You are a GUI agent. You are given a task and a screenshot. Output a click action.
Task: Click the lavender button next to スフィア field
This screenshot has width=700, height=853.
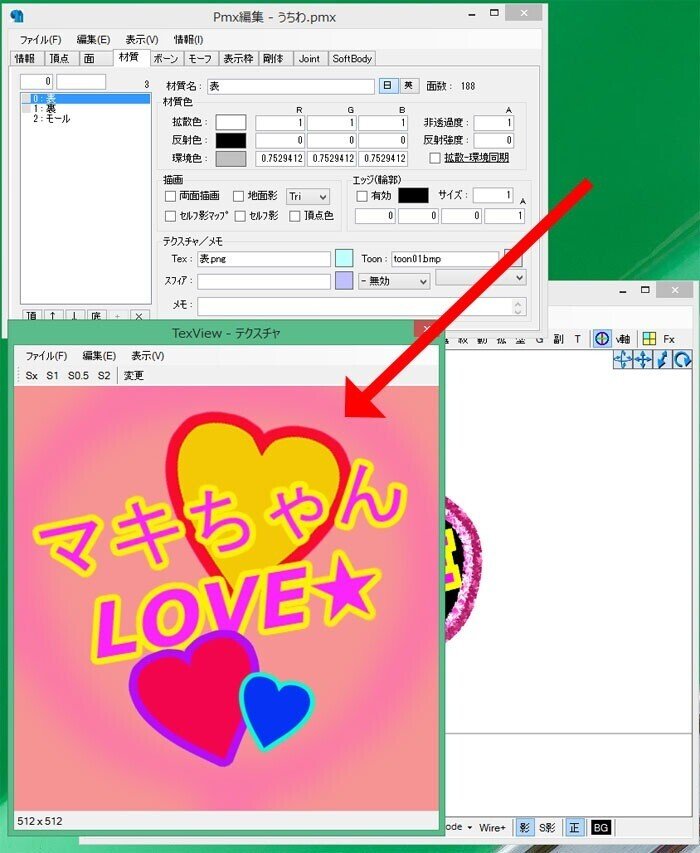coord(344,281)
